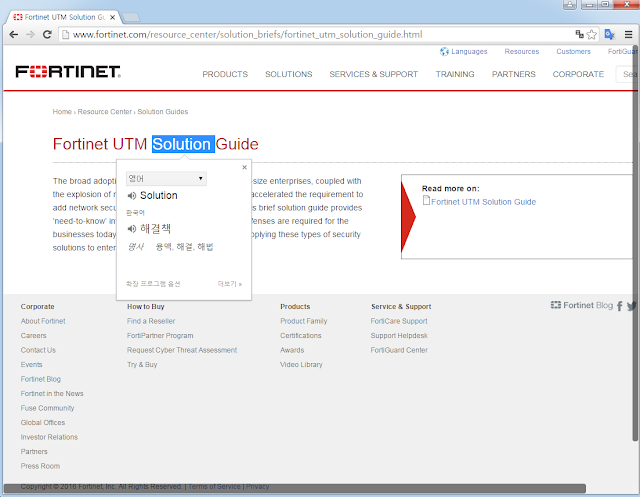Open Contact Us footer link
The height and width of the screenshot is (497, 640).
point(38,350)
